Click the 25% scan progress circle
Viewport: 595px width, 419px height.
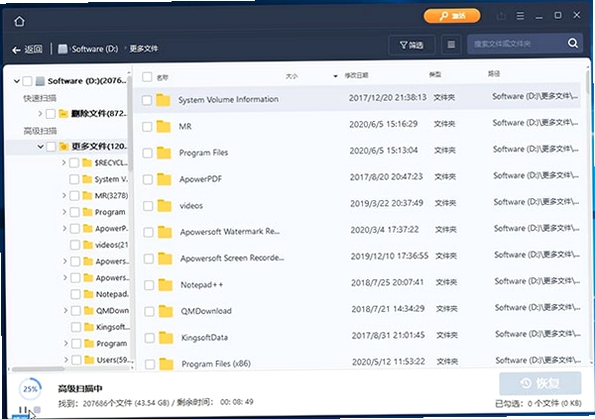(x=30, y=389)
